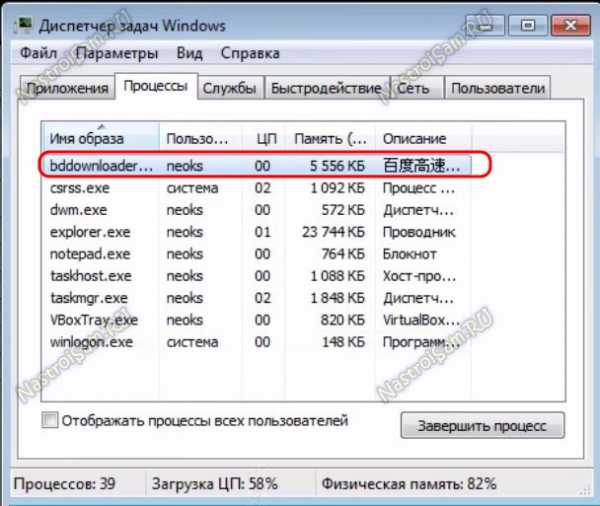Select the taskmgr.exe process
Image resolution: width=600 pixels, height=506 pixels.
coord(256,298)
